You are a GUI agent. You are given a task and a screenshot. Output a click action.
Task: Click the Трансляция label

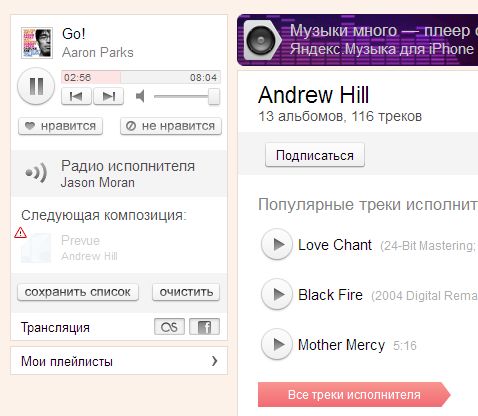(x=55, y=328)
